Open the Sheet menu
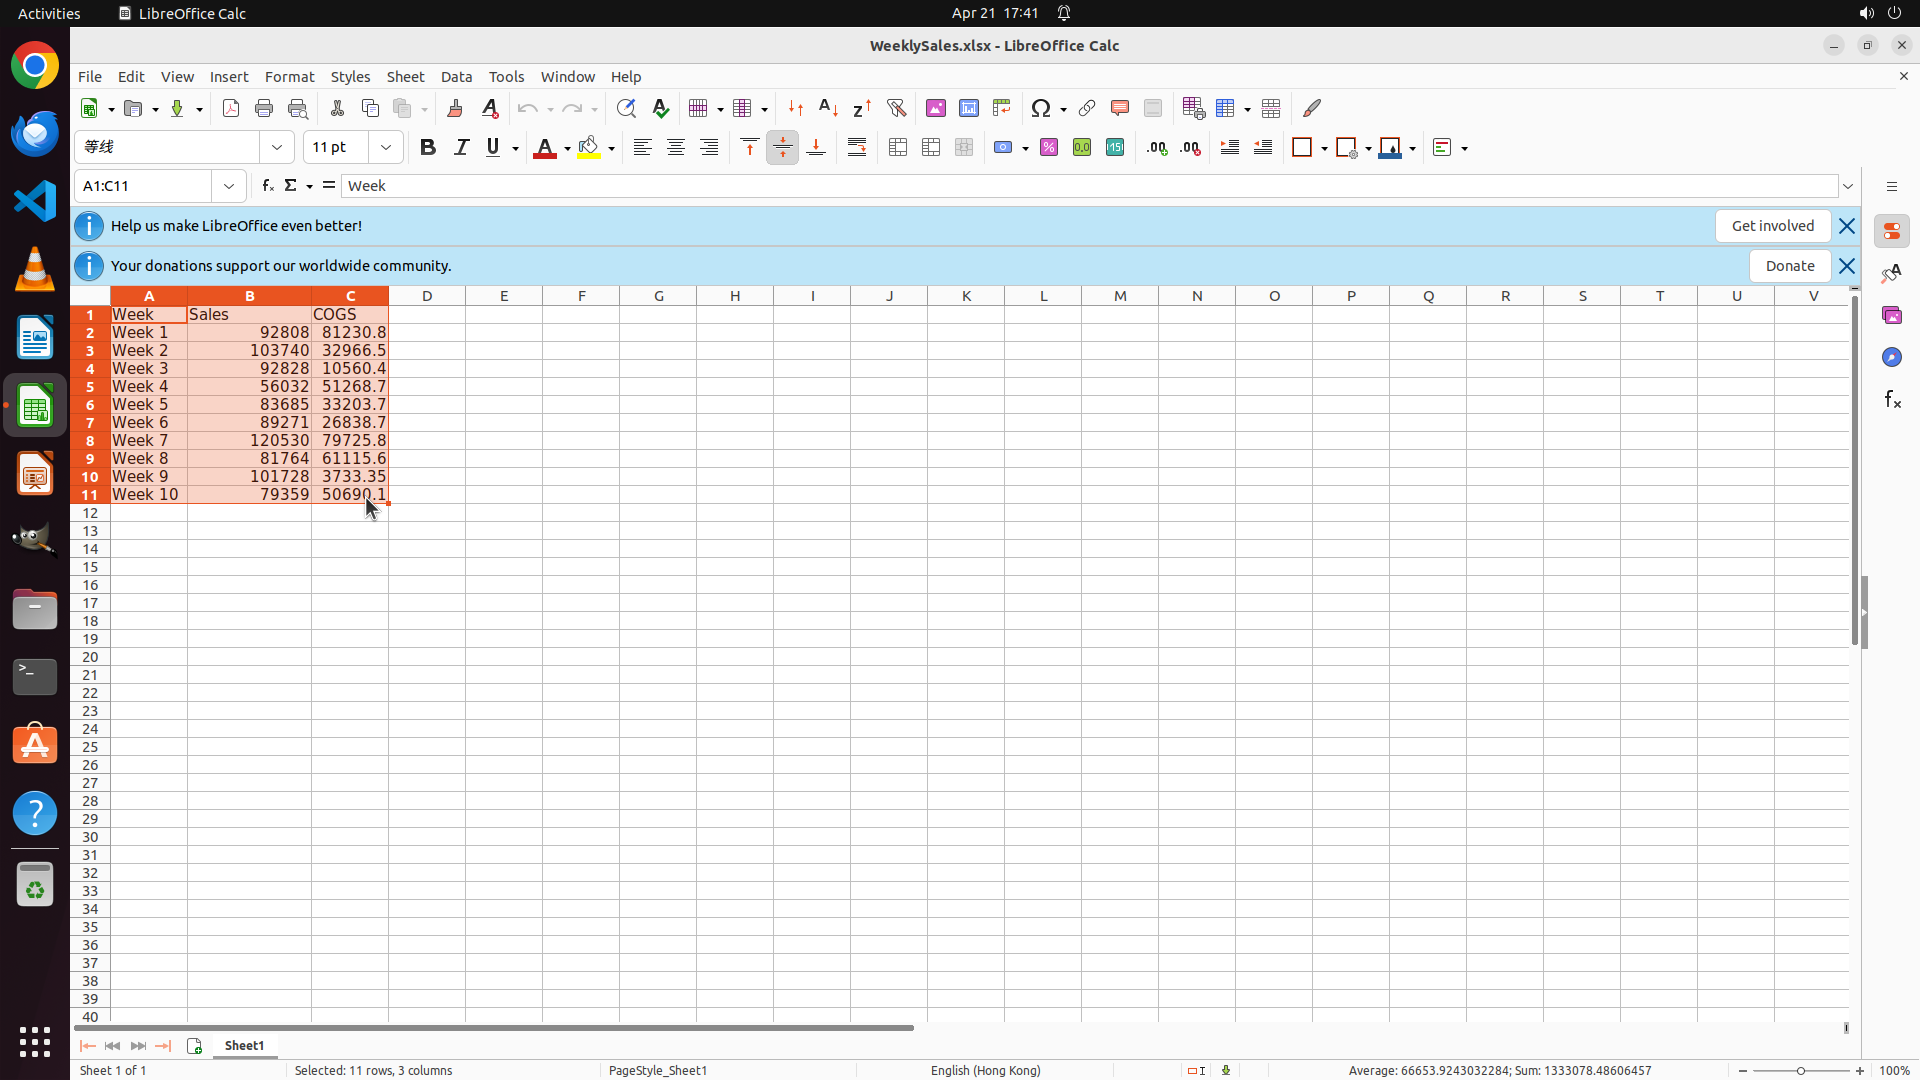This screenshot has height=1080, width=1920. tap(405, 77)
